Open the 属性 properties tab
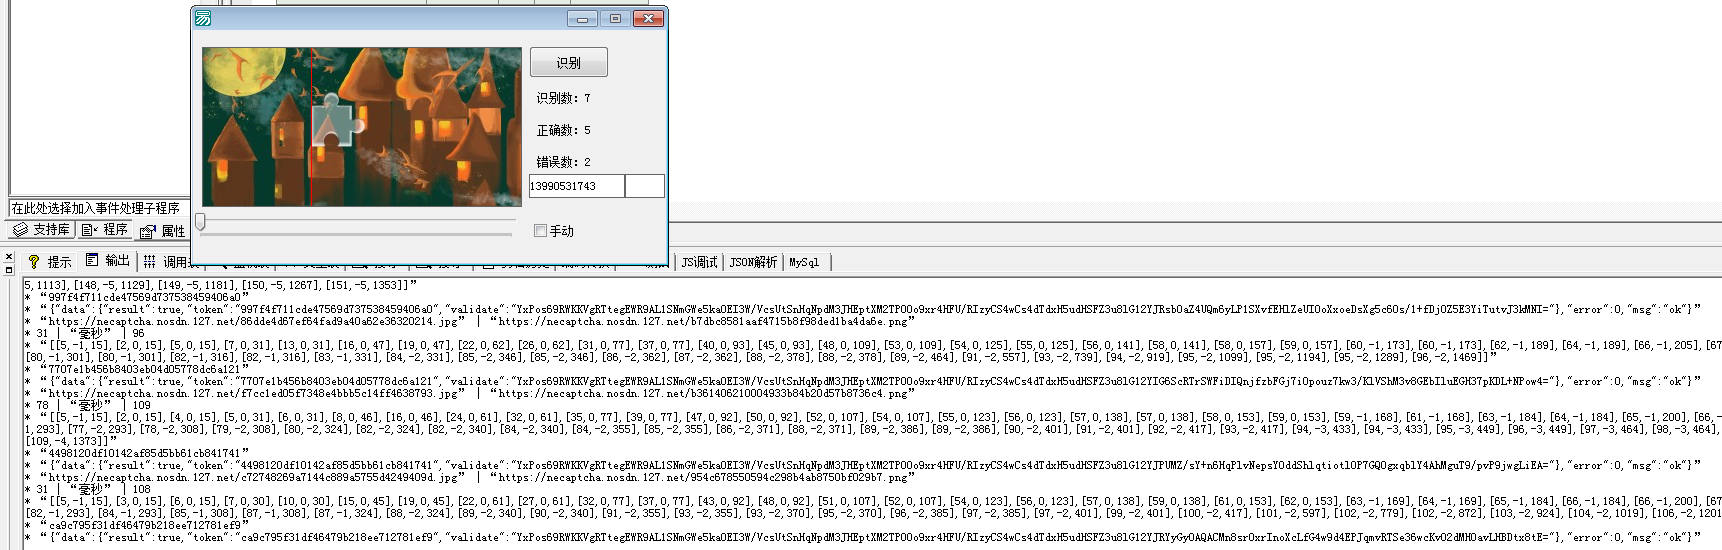 pyautogui.click(x=163, y=231)
